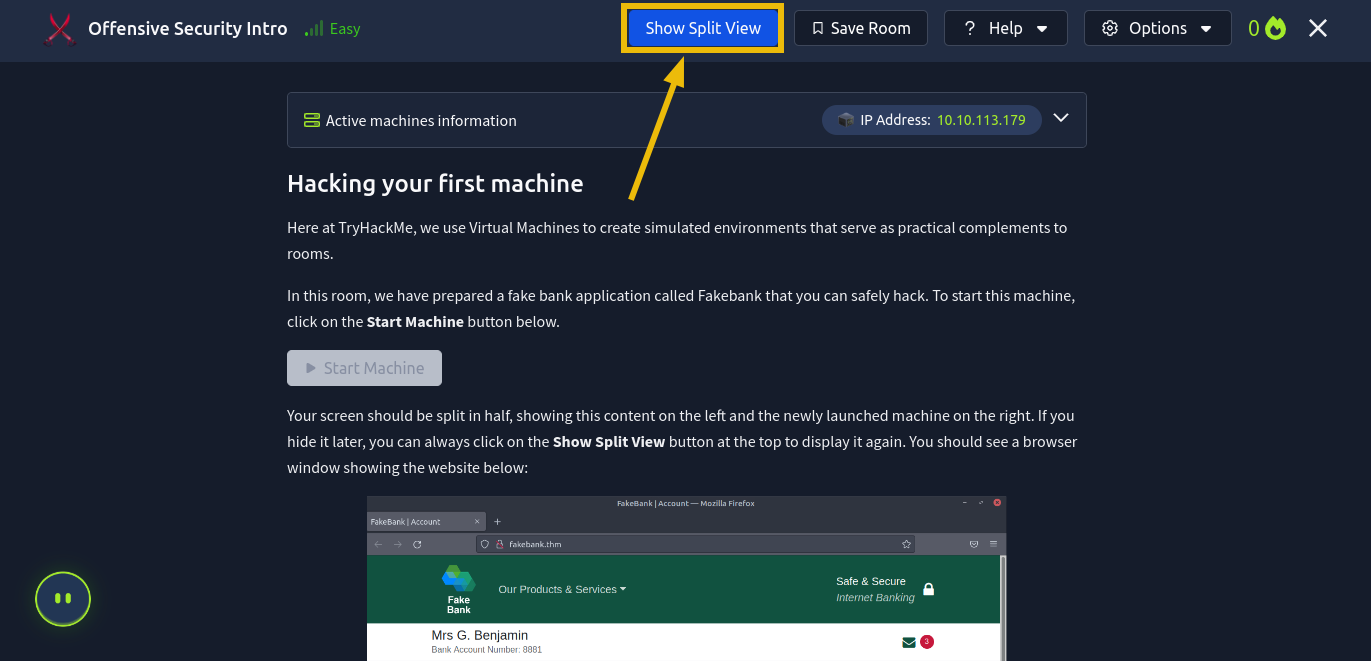Click the Fake Bank logo in the screenshot

point(458,589)
